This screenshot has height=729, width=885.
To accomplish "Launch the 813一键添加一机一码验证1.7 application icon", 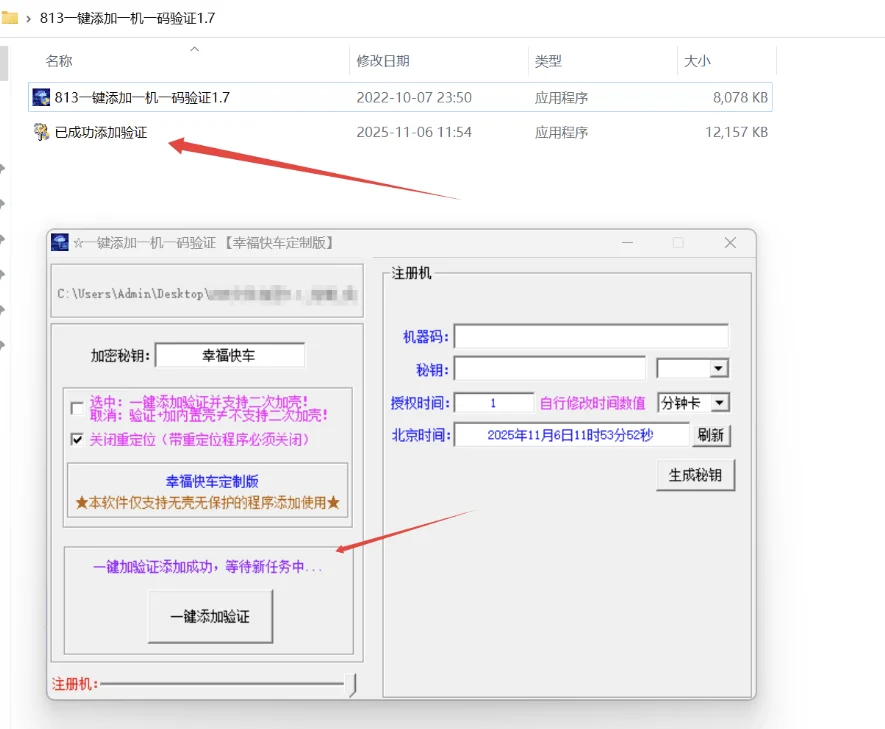I will click(x=41, y=96).
